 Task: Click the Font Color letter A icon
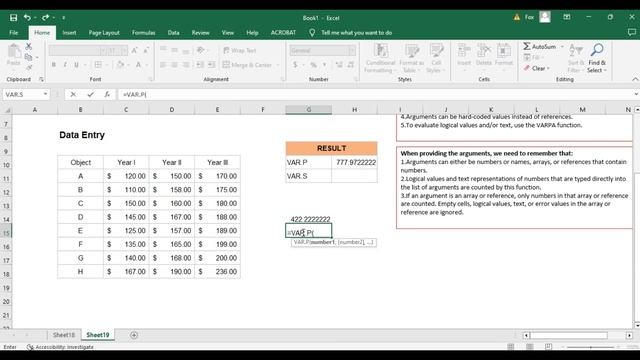pos(138,64)
